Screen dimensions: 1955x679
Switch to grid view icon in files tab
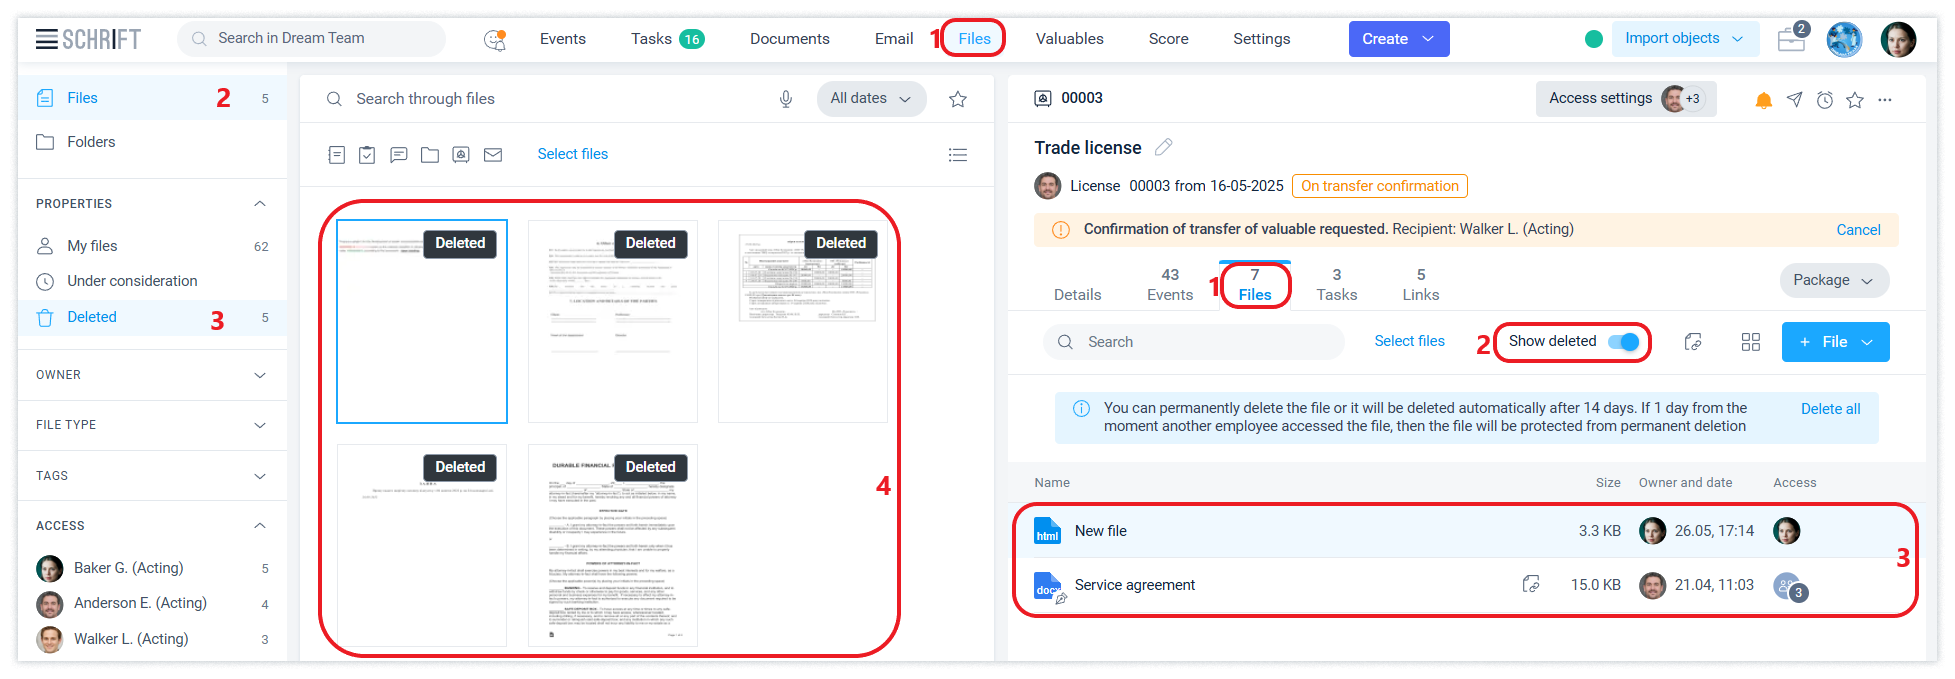coord(1750,342)
